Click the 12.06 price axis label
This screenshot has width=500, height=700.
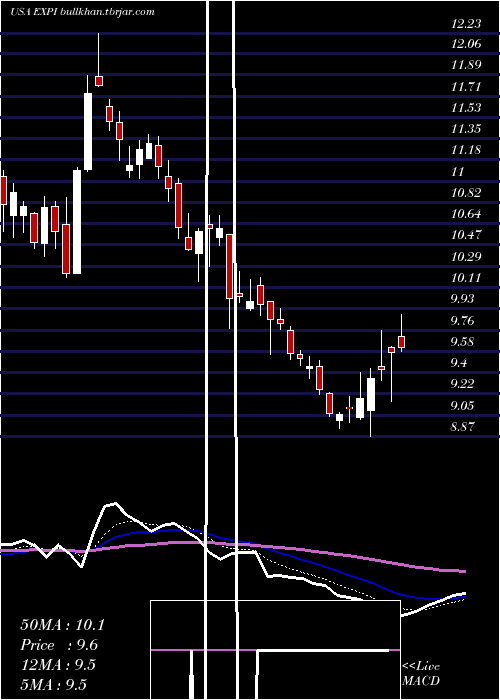(x=466, y=44)
